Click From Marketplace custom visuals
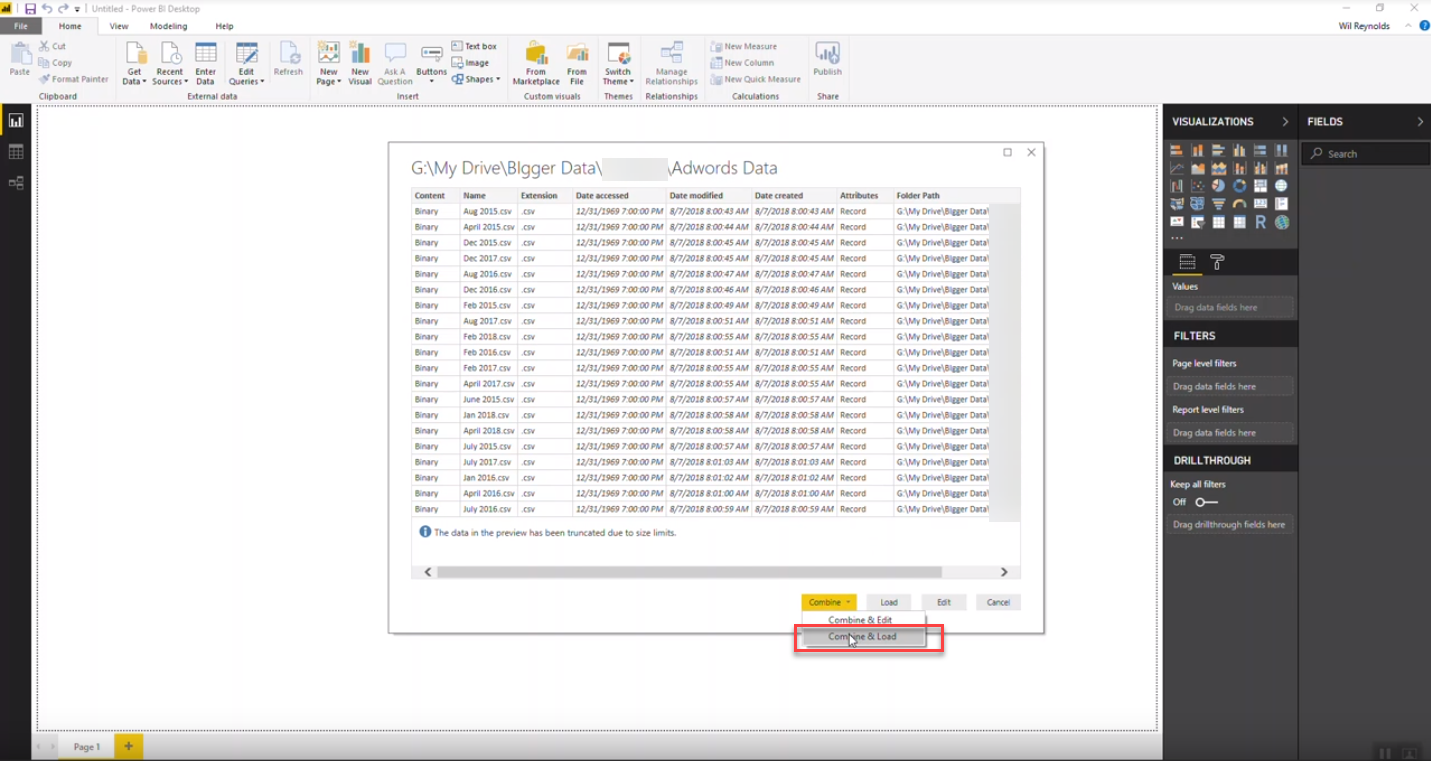This screenshot has height=761, width=1431. click(536, 63)
